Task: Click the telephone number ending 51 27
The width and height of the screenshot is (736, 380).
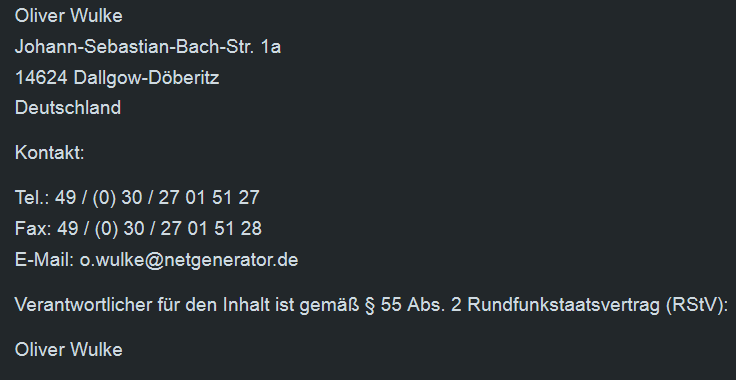Action: [x=157, y=198]
